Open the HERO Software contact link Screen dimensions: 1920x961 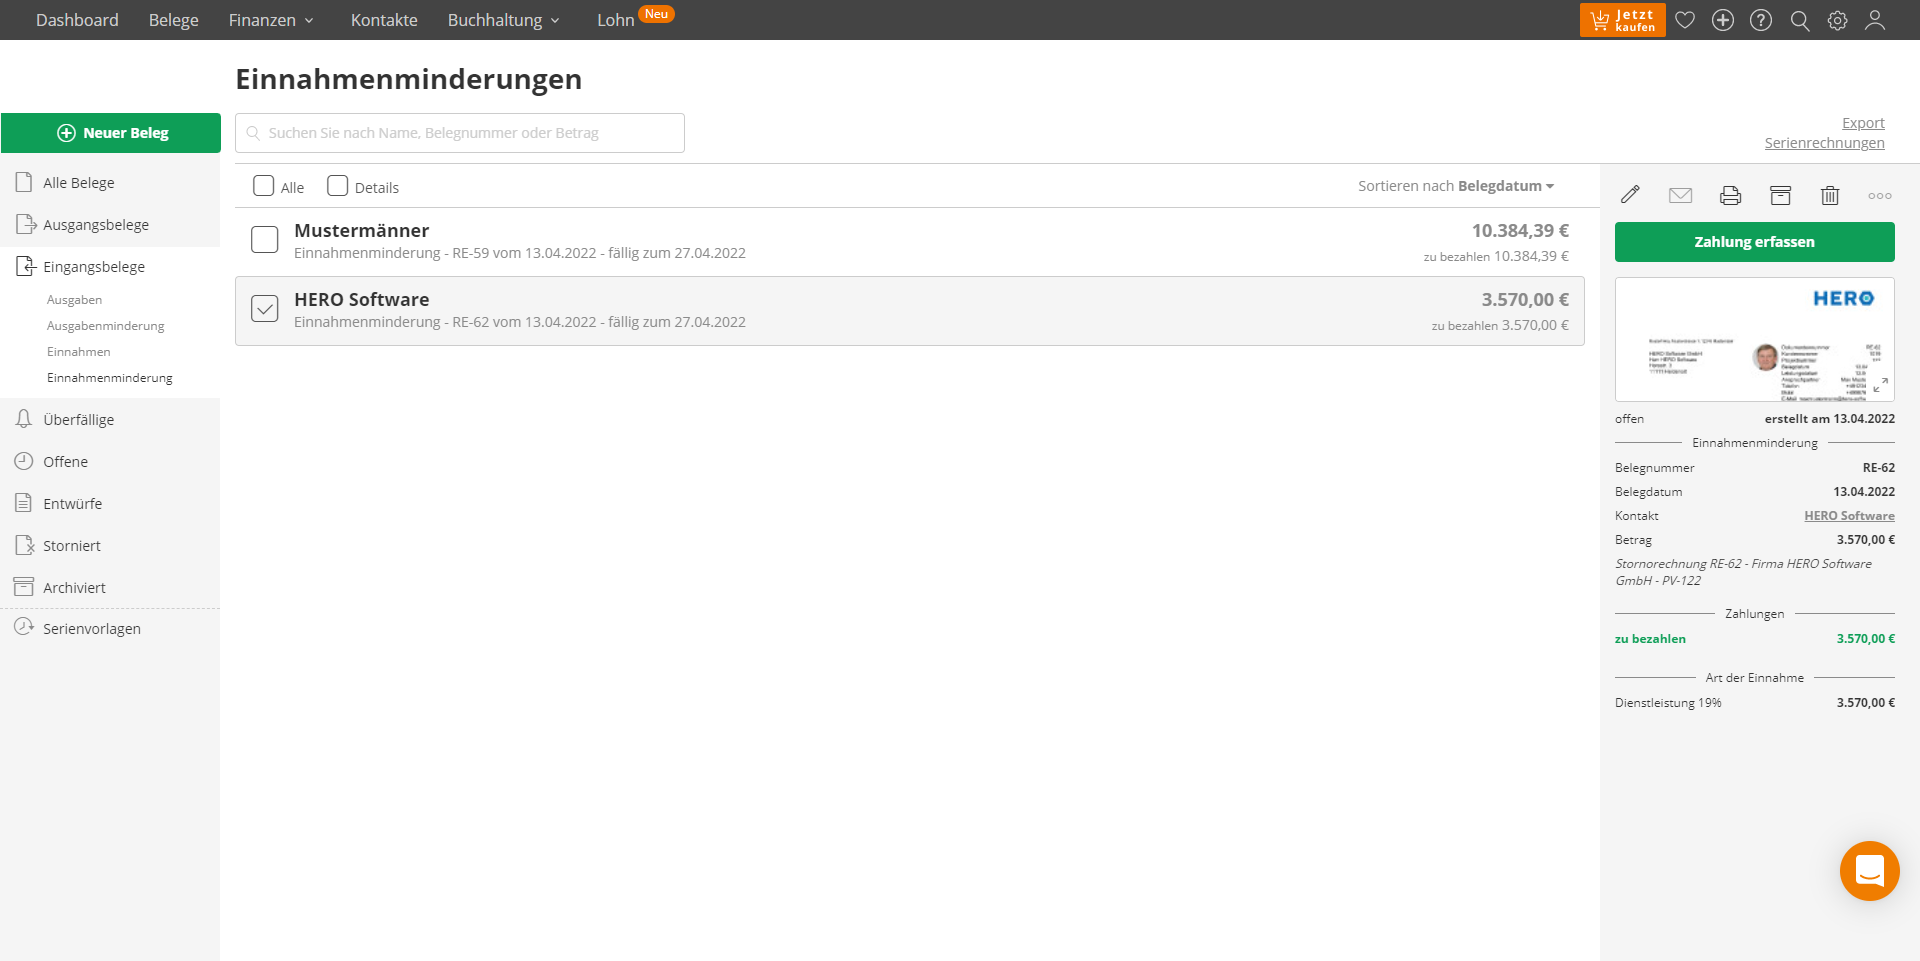(x=1849, y=516)
